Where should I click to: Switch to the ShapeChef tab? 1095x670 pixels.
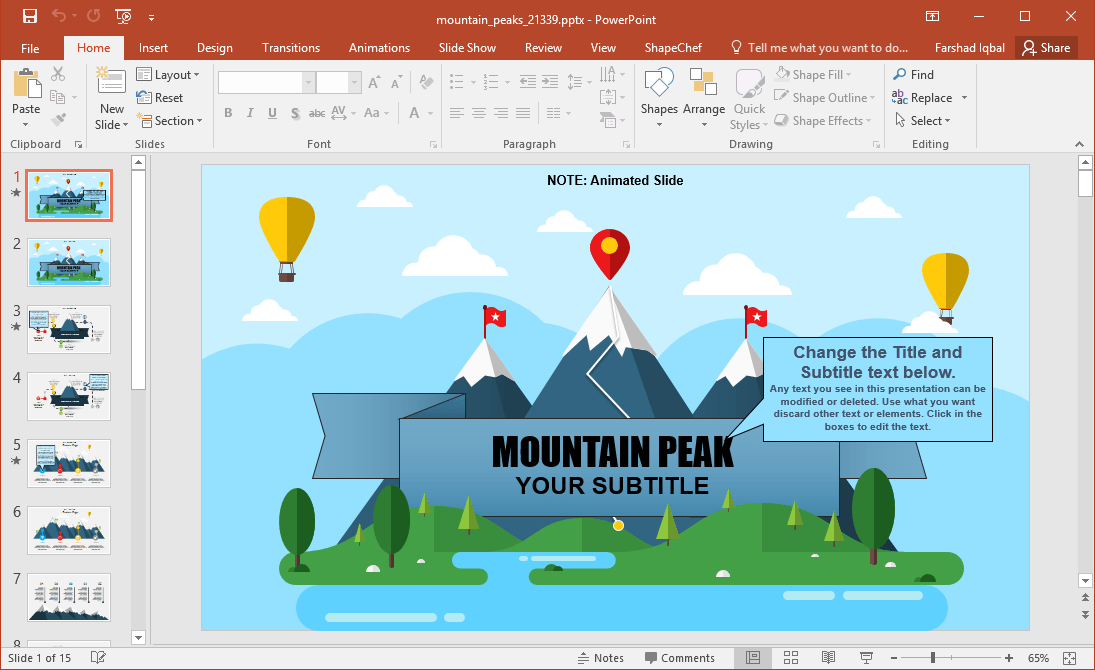673,48
